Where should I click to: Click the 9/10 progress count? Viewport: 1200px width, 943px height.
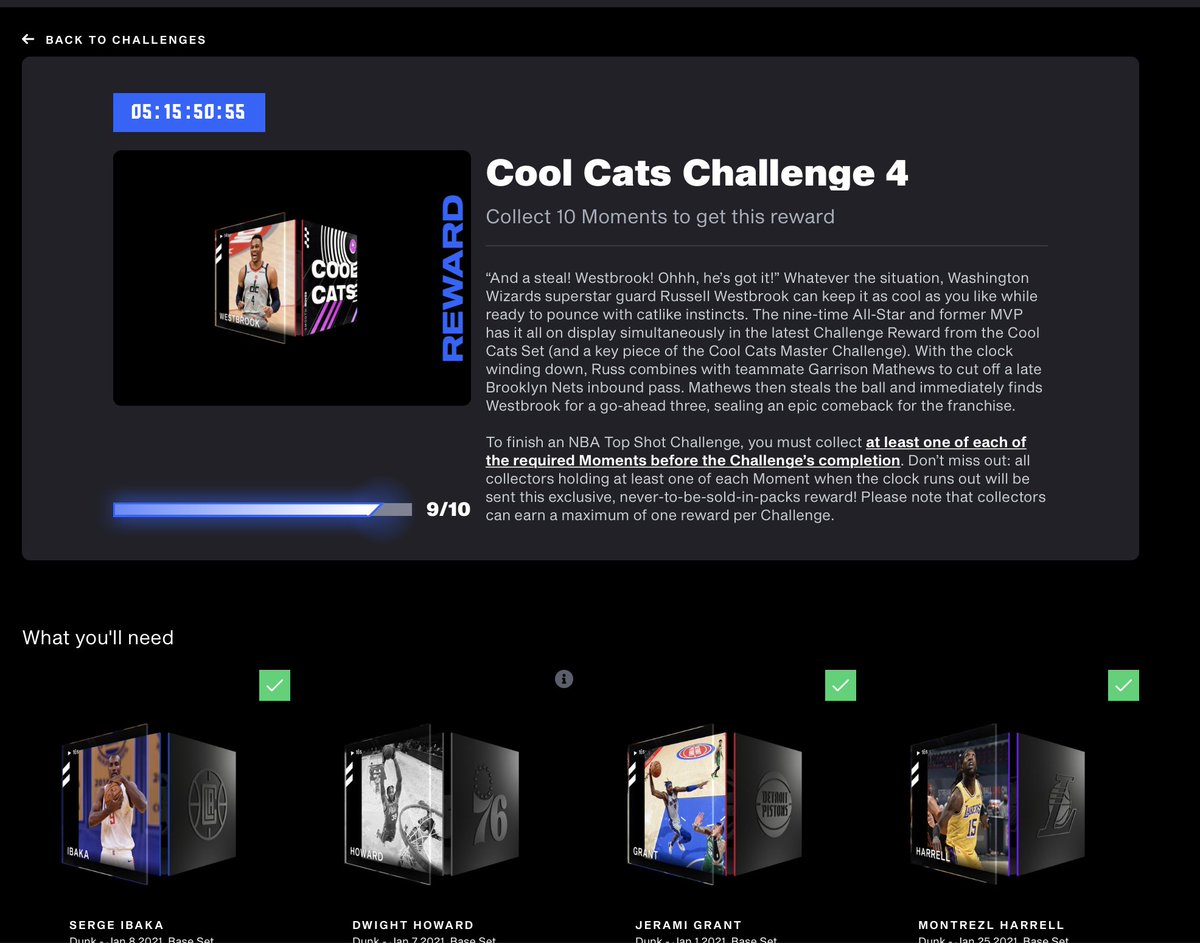pos(448,510)
